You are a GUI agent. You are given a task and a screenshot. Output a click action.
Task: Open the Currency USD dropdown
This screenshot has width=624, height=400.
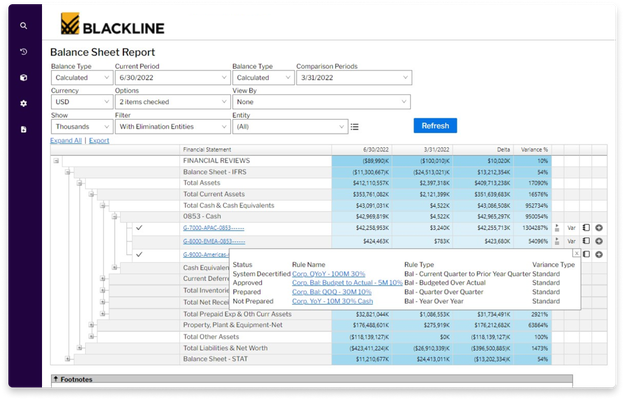[82, 102]
